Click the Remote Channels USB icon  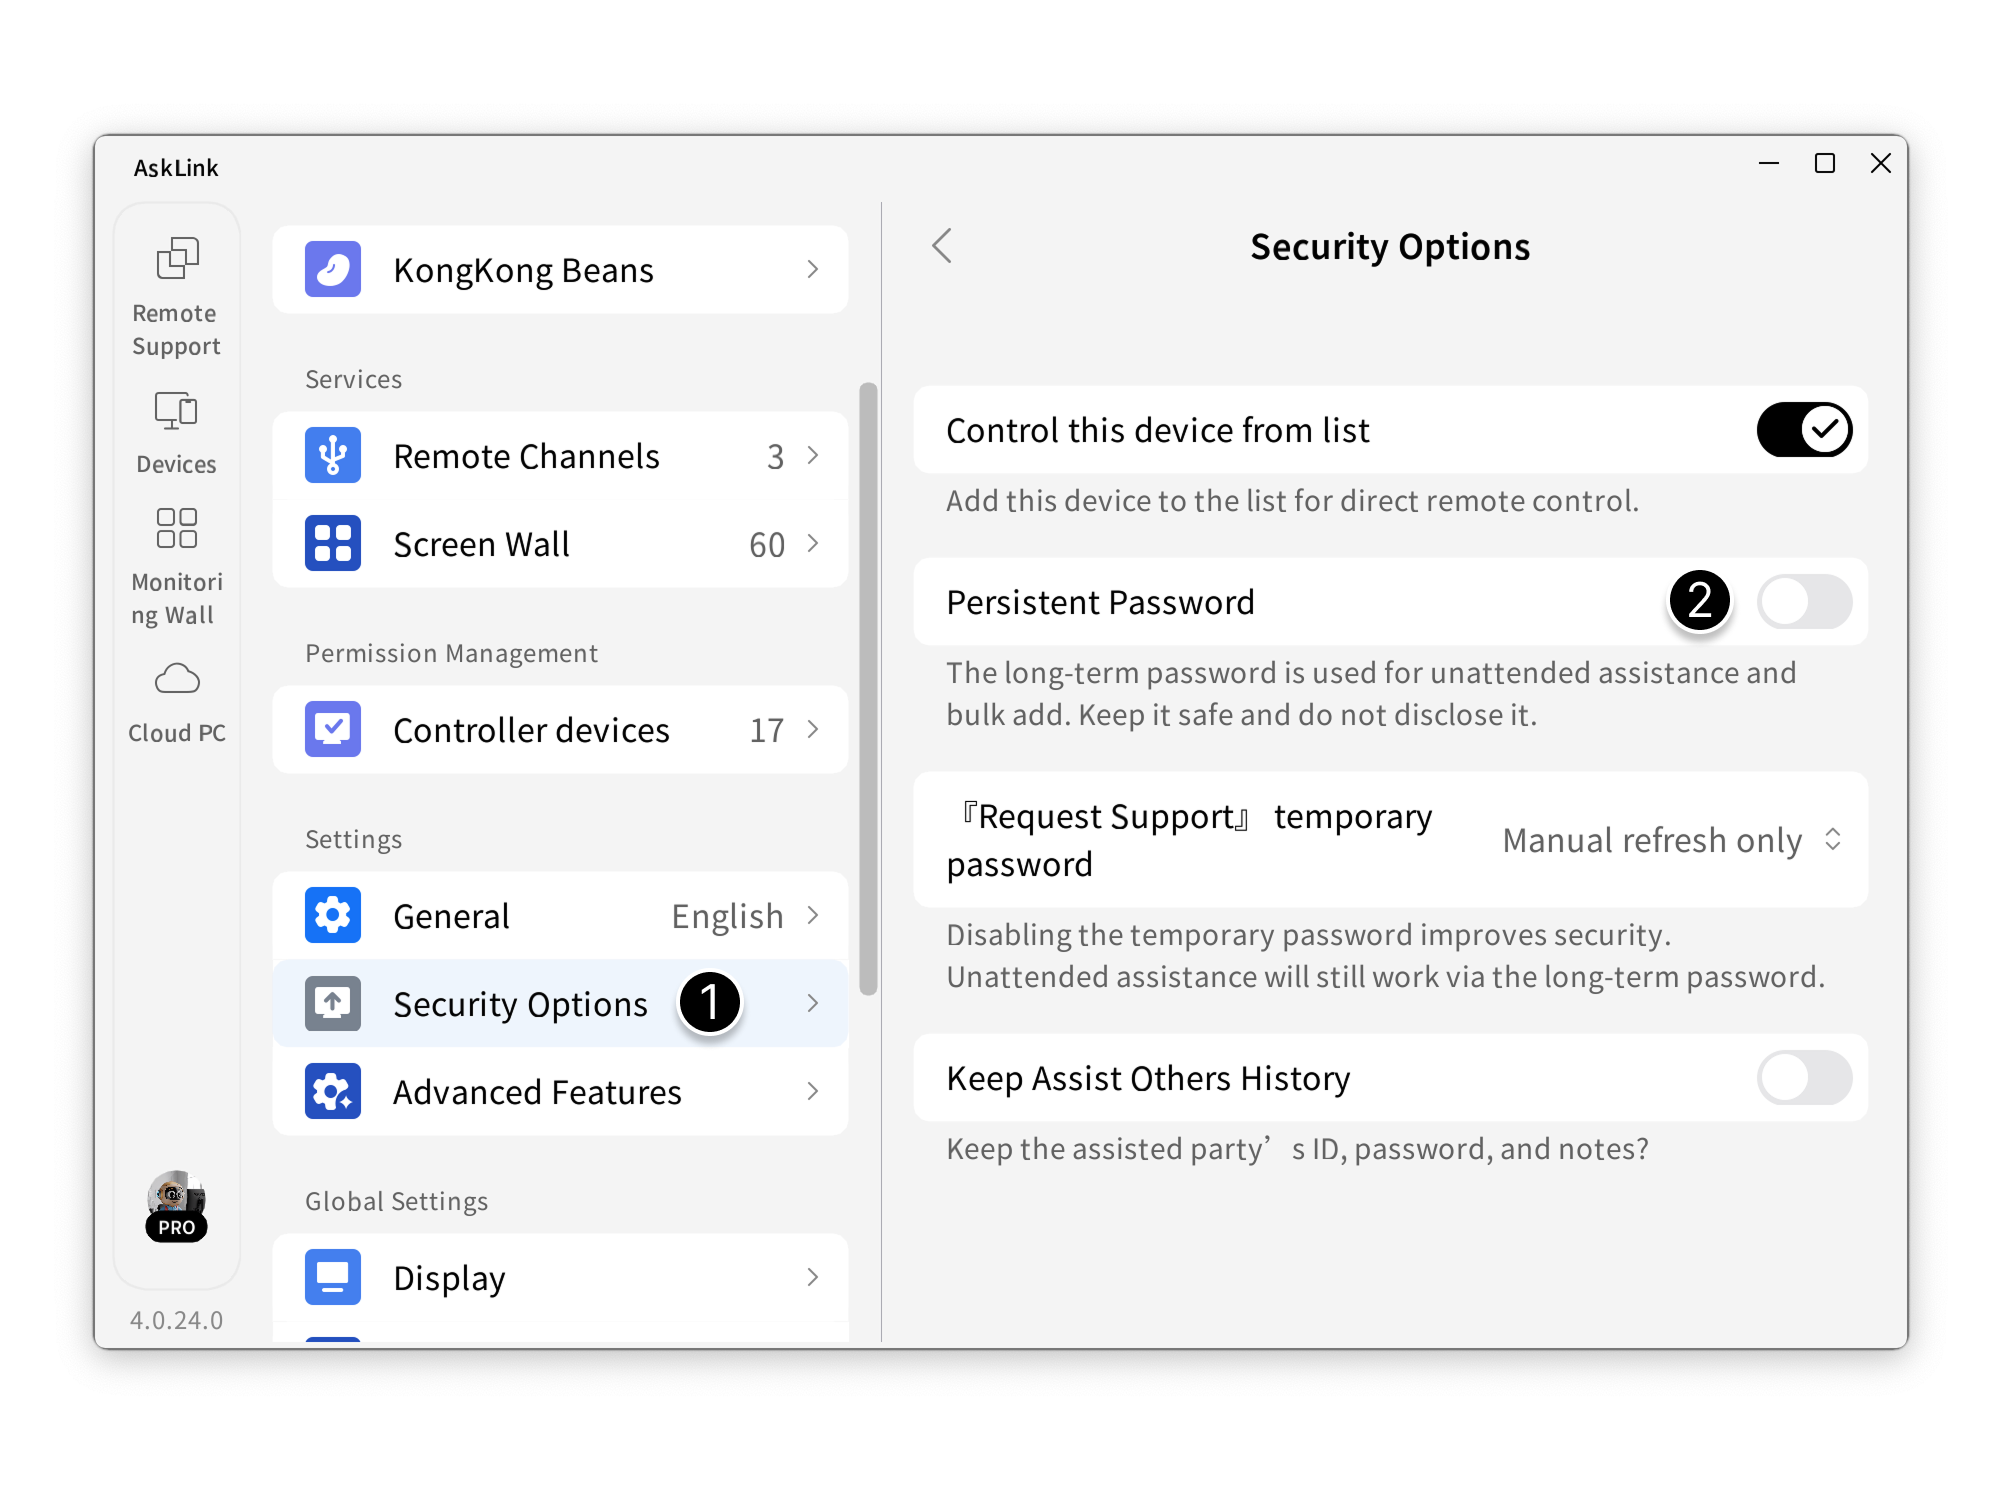(333, 456)
